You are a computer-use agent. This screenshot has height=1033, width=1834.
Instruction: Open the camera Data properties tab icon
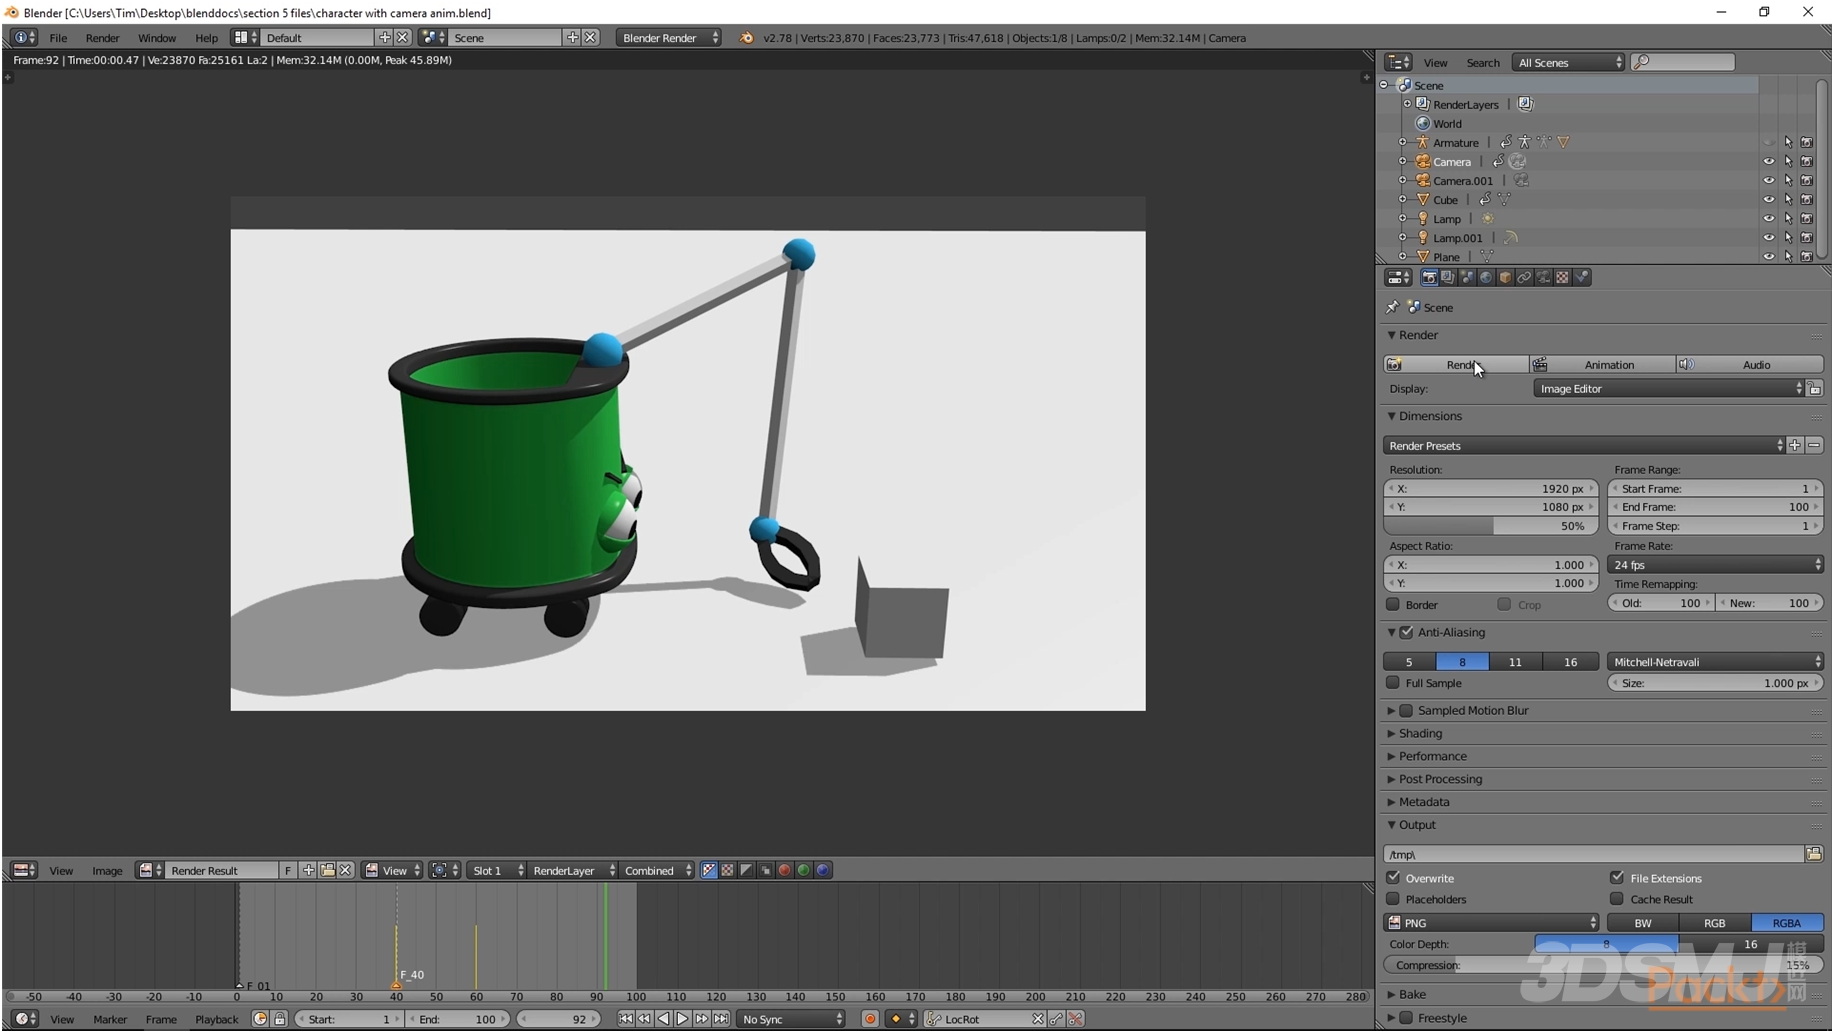[x=1543, y=277]
